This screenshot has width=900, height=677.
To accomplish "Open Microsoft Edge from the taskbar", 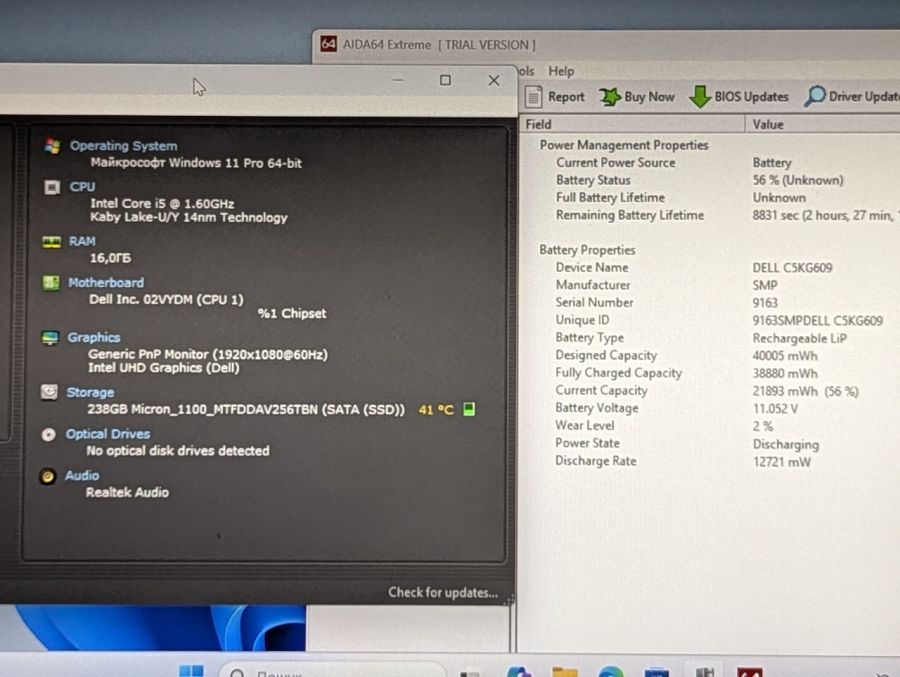I will click(611, 671).
